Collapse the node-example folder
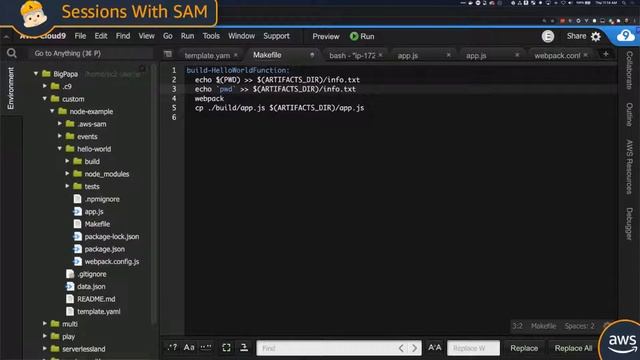Viewport: 640px width, 360px height. 52,111
